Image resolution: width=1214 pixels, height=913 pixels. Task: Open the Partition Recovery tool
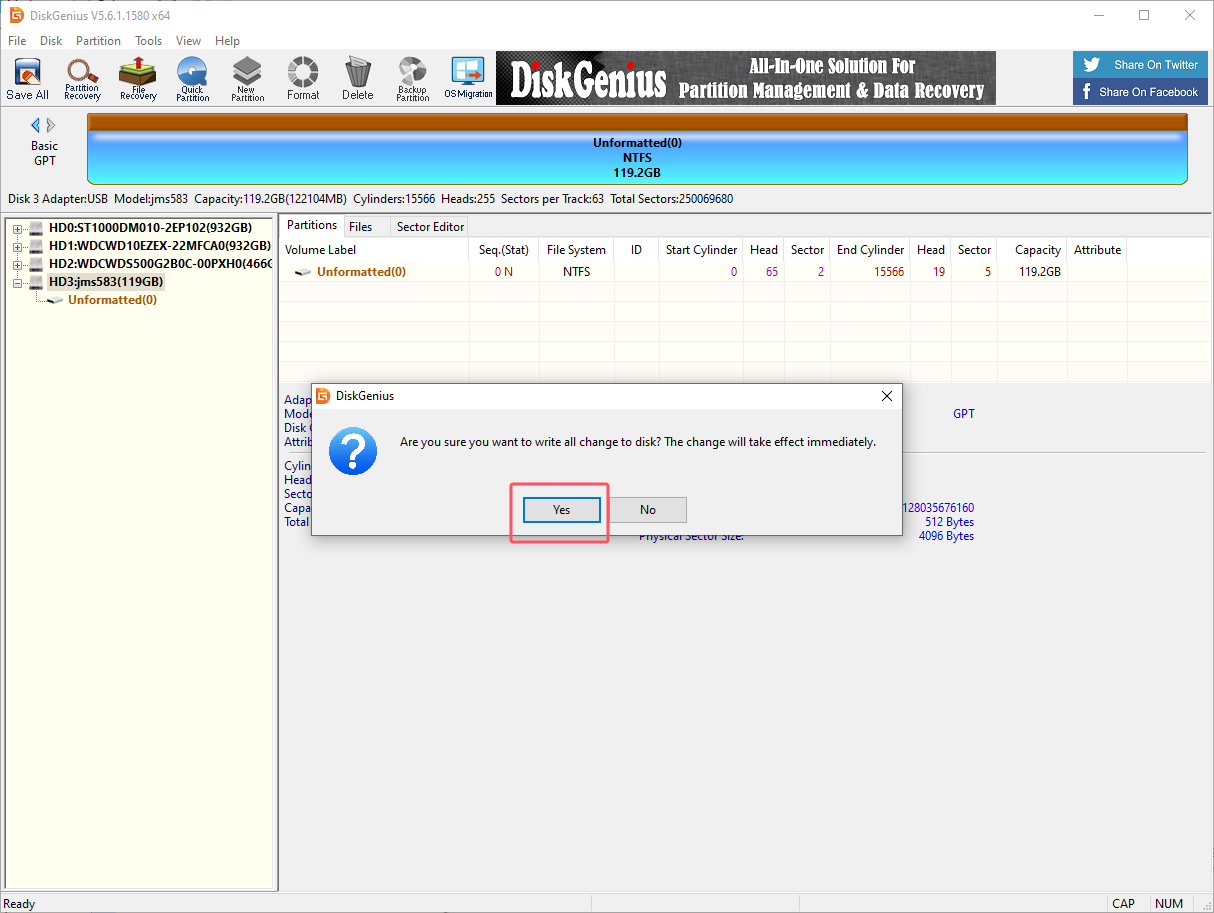click(82, 79)
